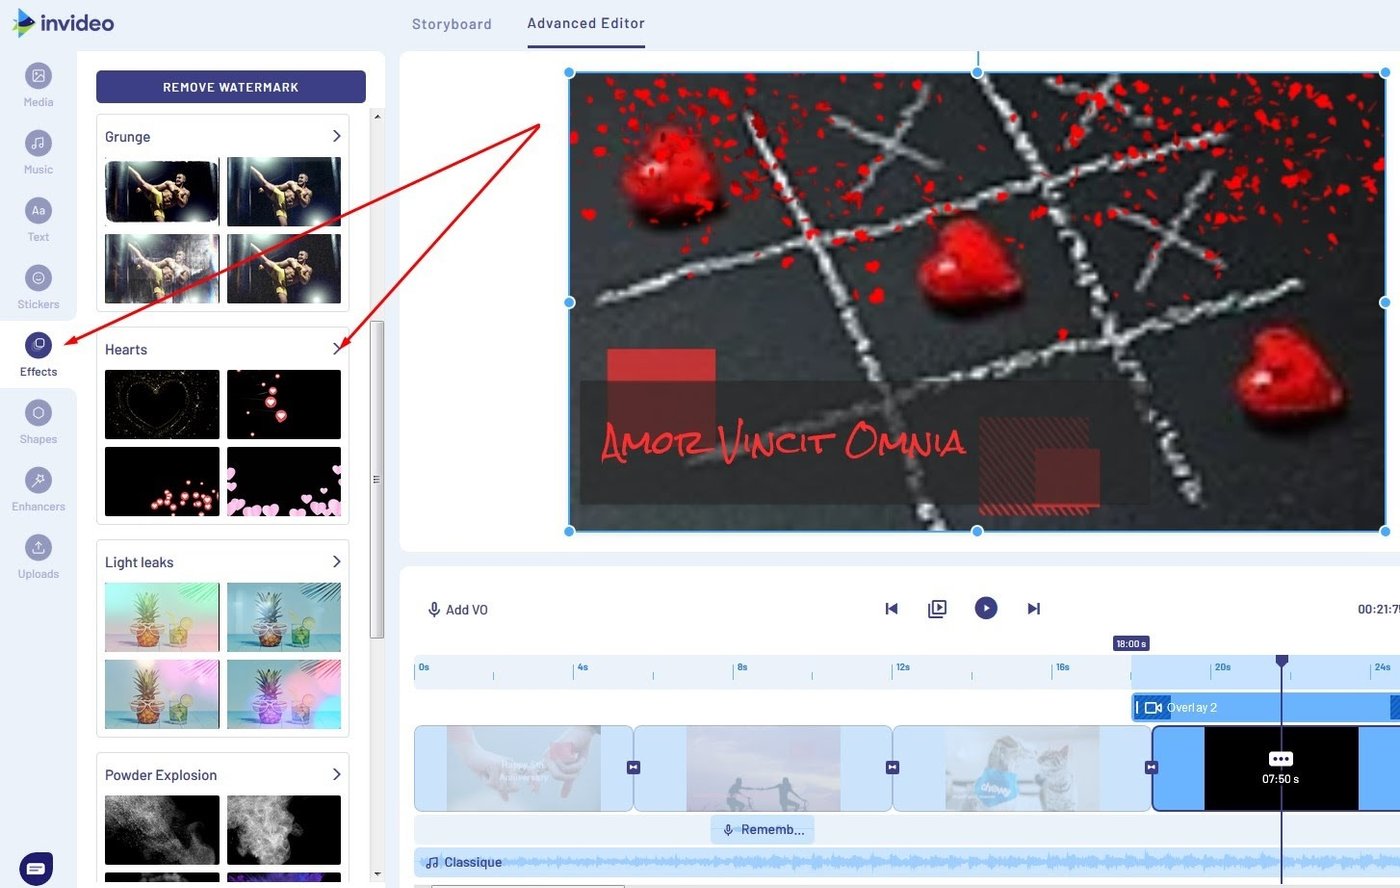The height and width of the screenshot is (888, 1400).
Task: Expand the Hearts effects category
Action: (x=339, y=349)
